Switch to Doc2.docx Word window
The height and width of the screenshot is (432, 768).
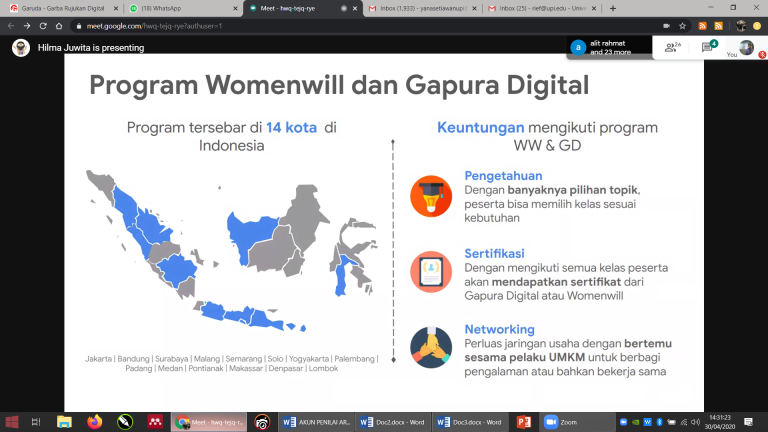click(x=393, y=422)
